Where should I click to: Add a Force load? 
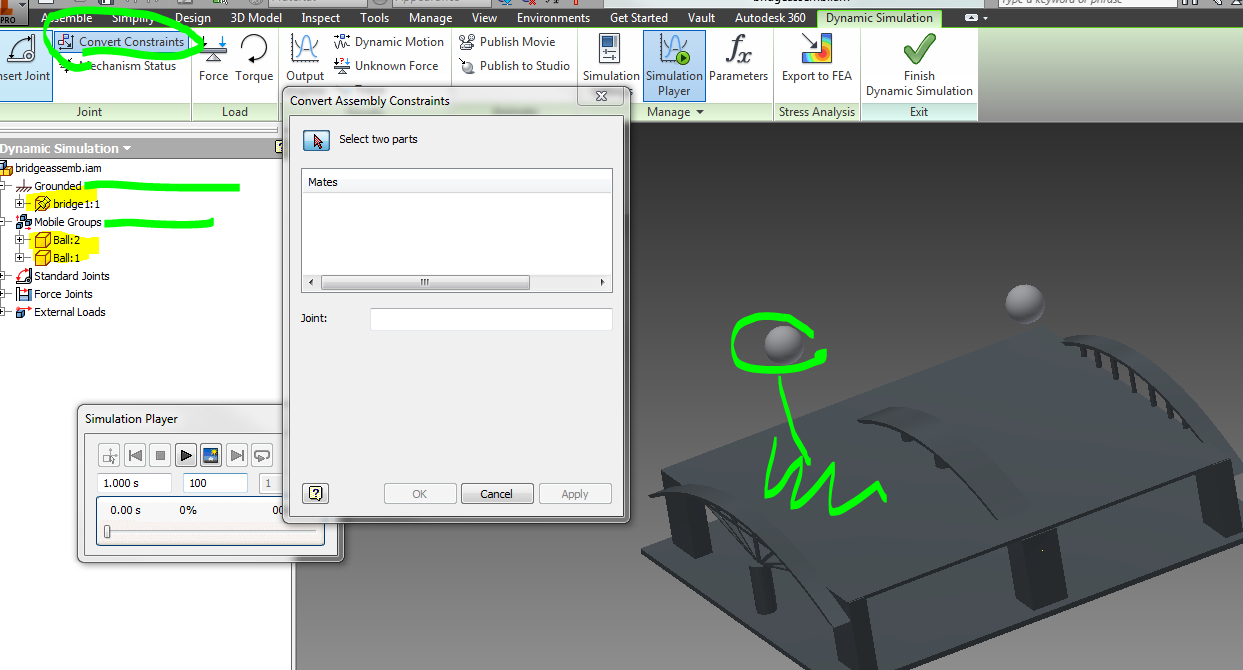[213, 58]
